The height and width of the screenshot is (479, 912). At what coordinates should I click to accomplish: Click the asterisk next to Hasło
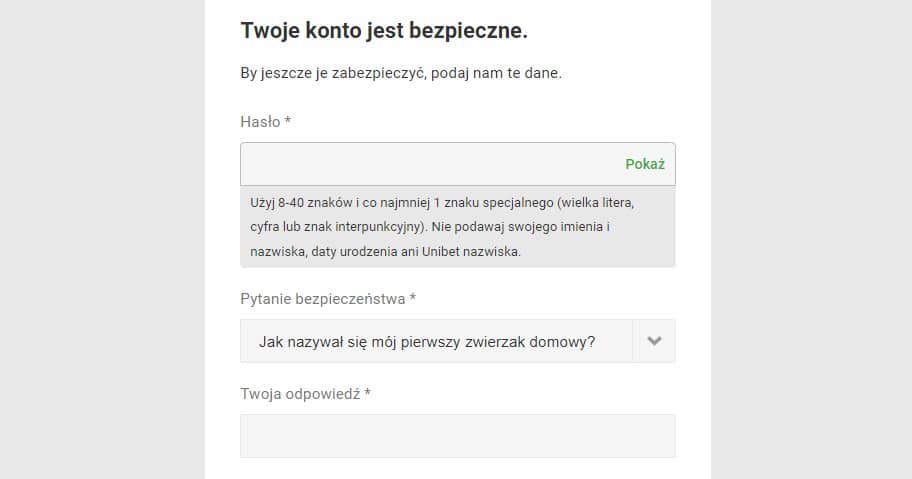(288, 122)
